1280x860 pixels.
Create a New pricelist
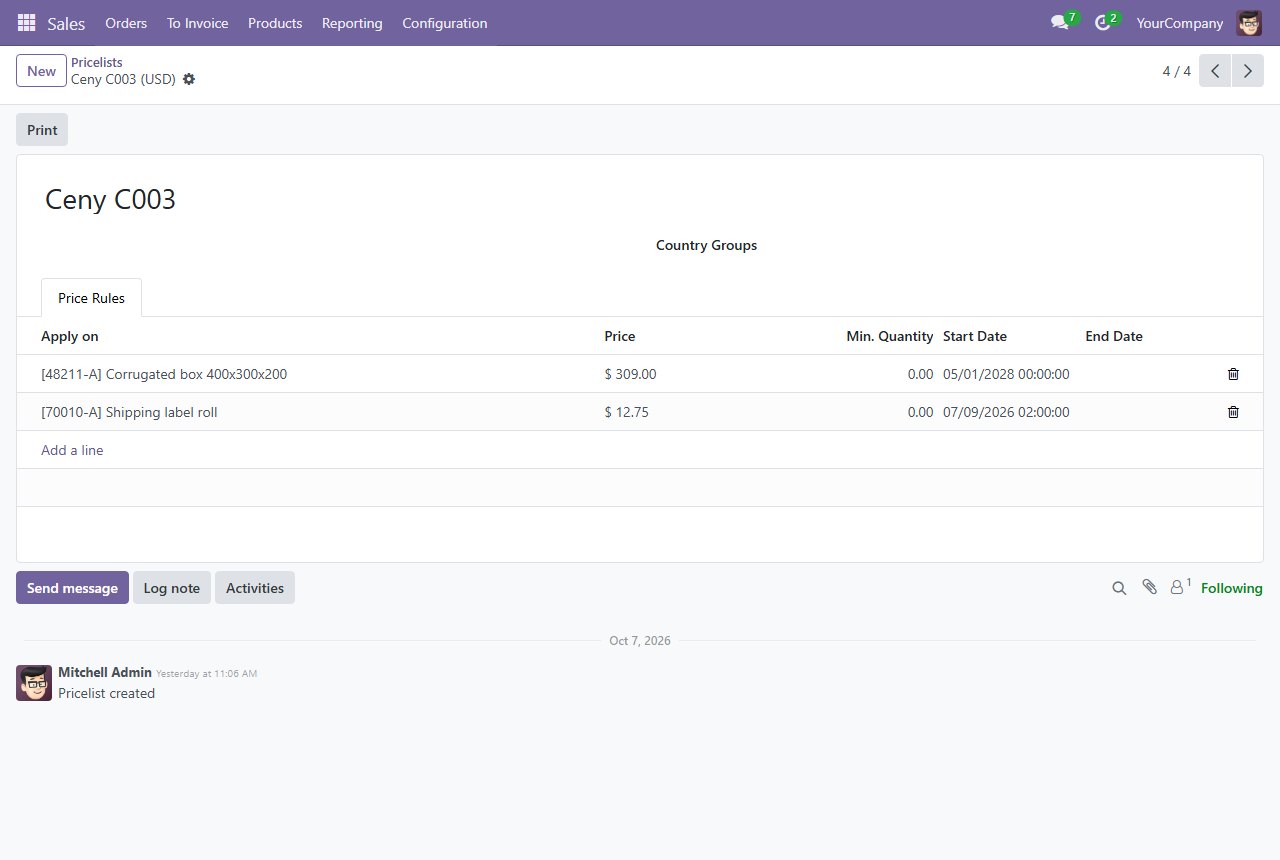pyautogui.click(x=41, y=71)
